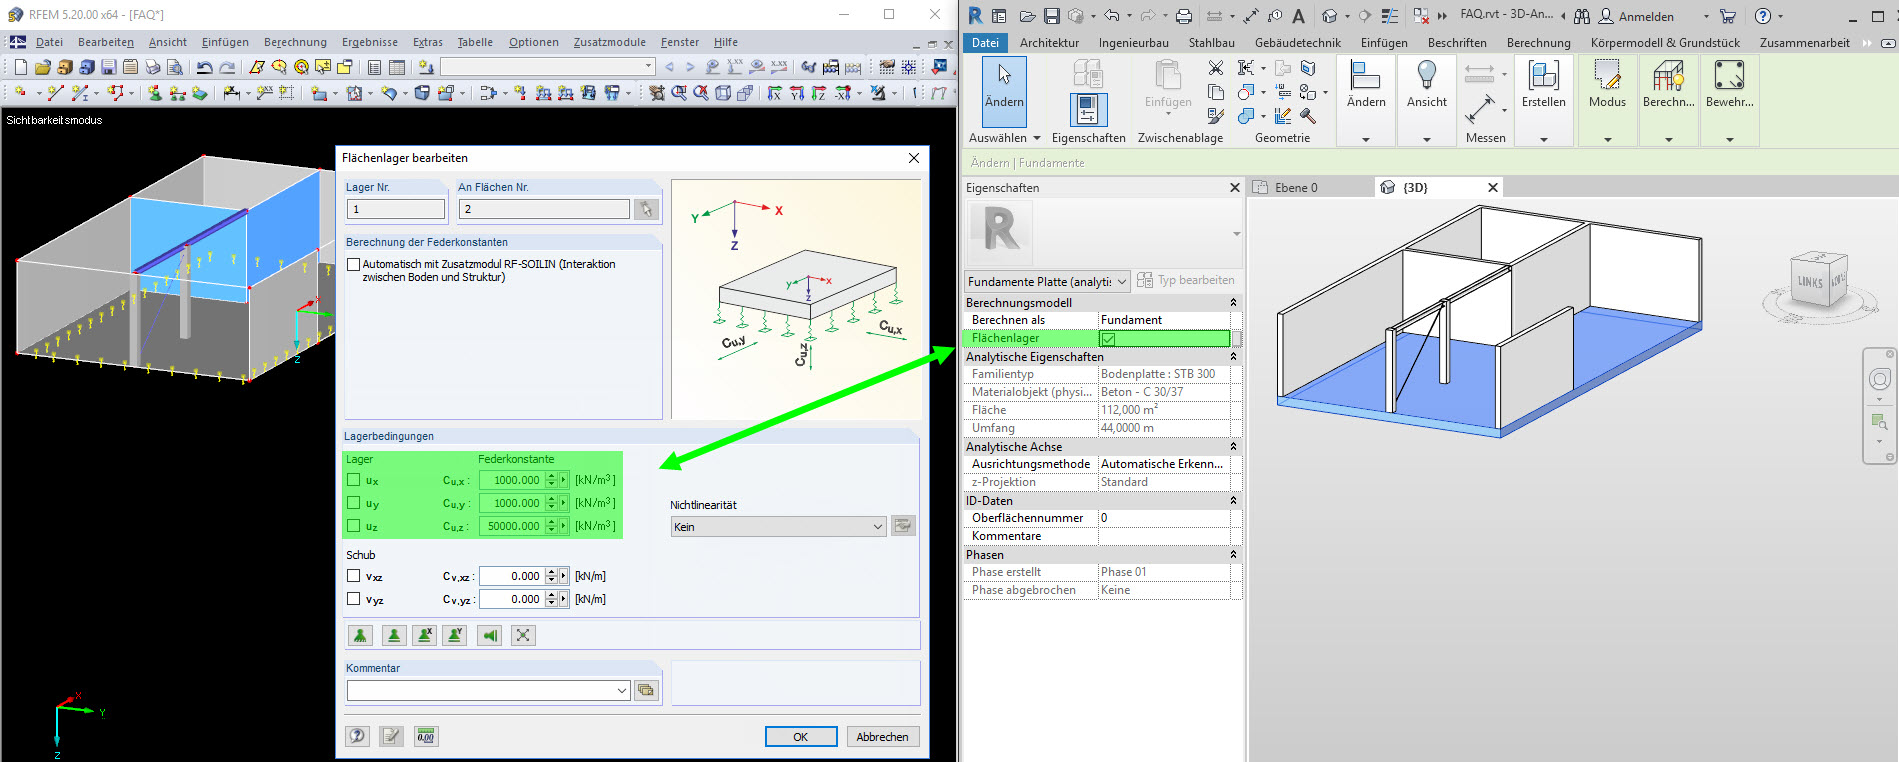
Task: Open the RFEM Ergebnisse menu
Action: (x=369, y=42)
